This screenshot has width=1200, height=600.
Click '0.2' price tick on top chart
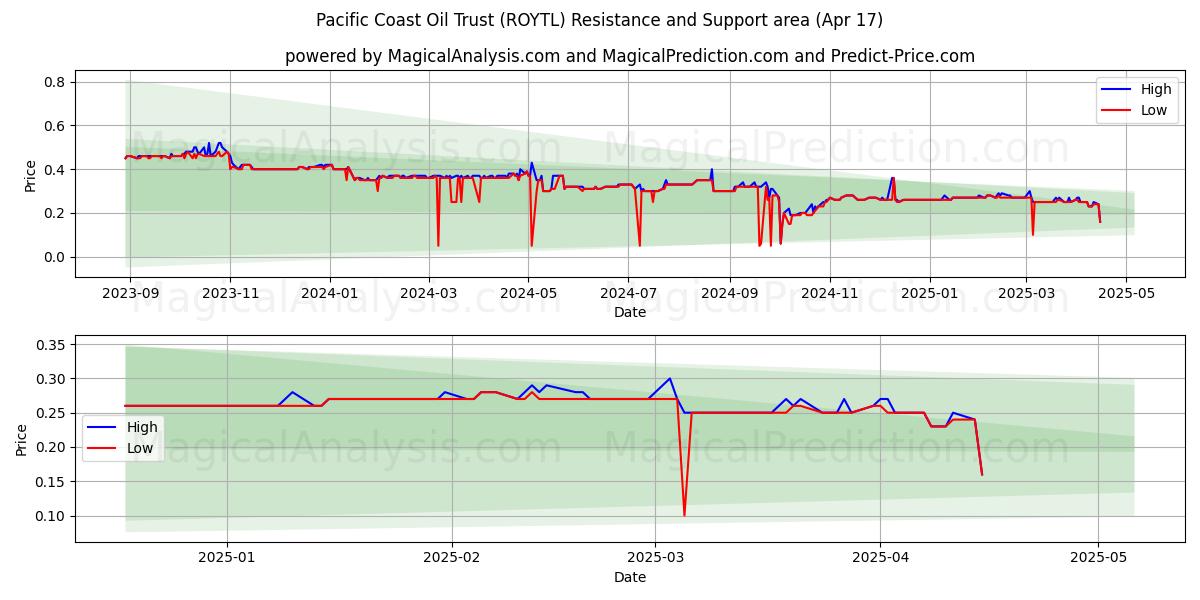(55, 214)
